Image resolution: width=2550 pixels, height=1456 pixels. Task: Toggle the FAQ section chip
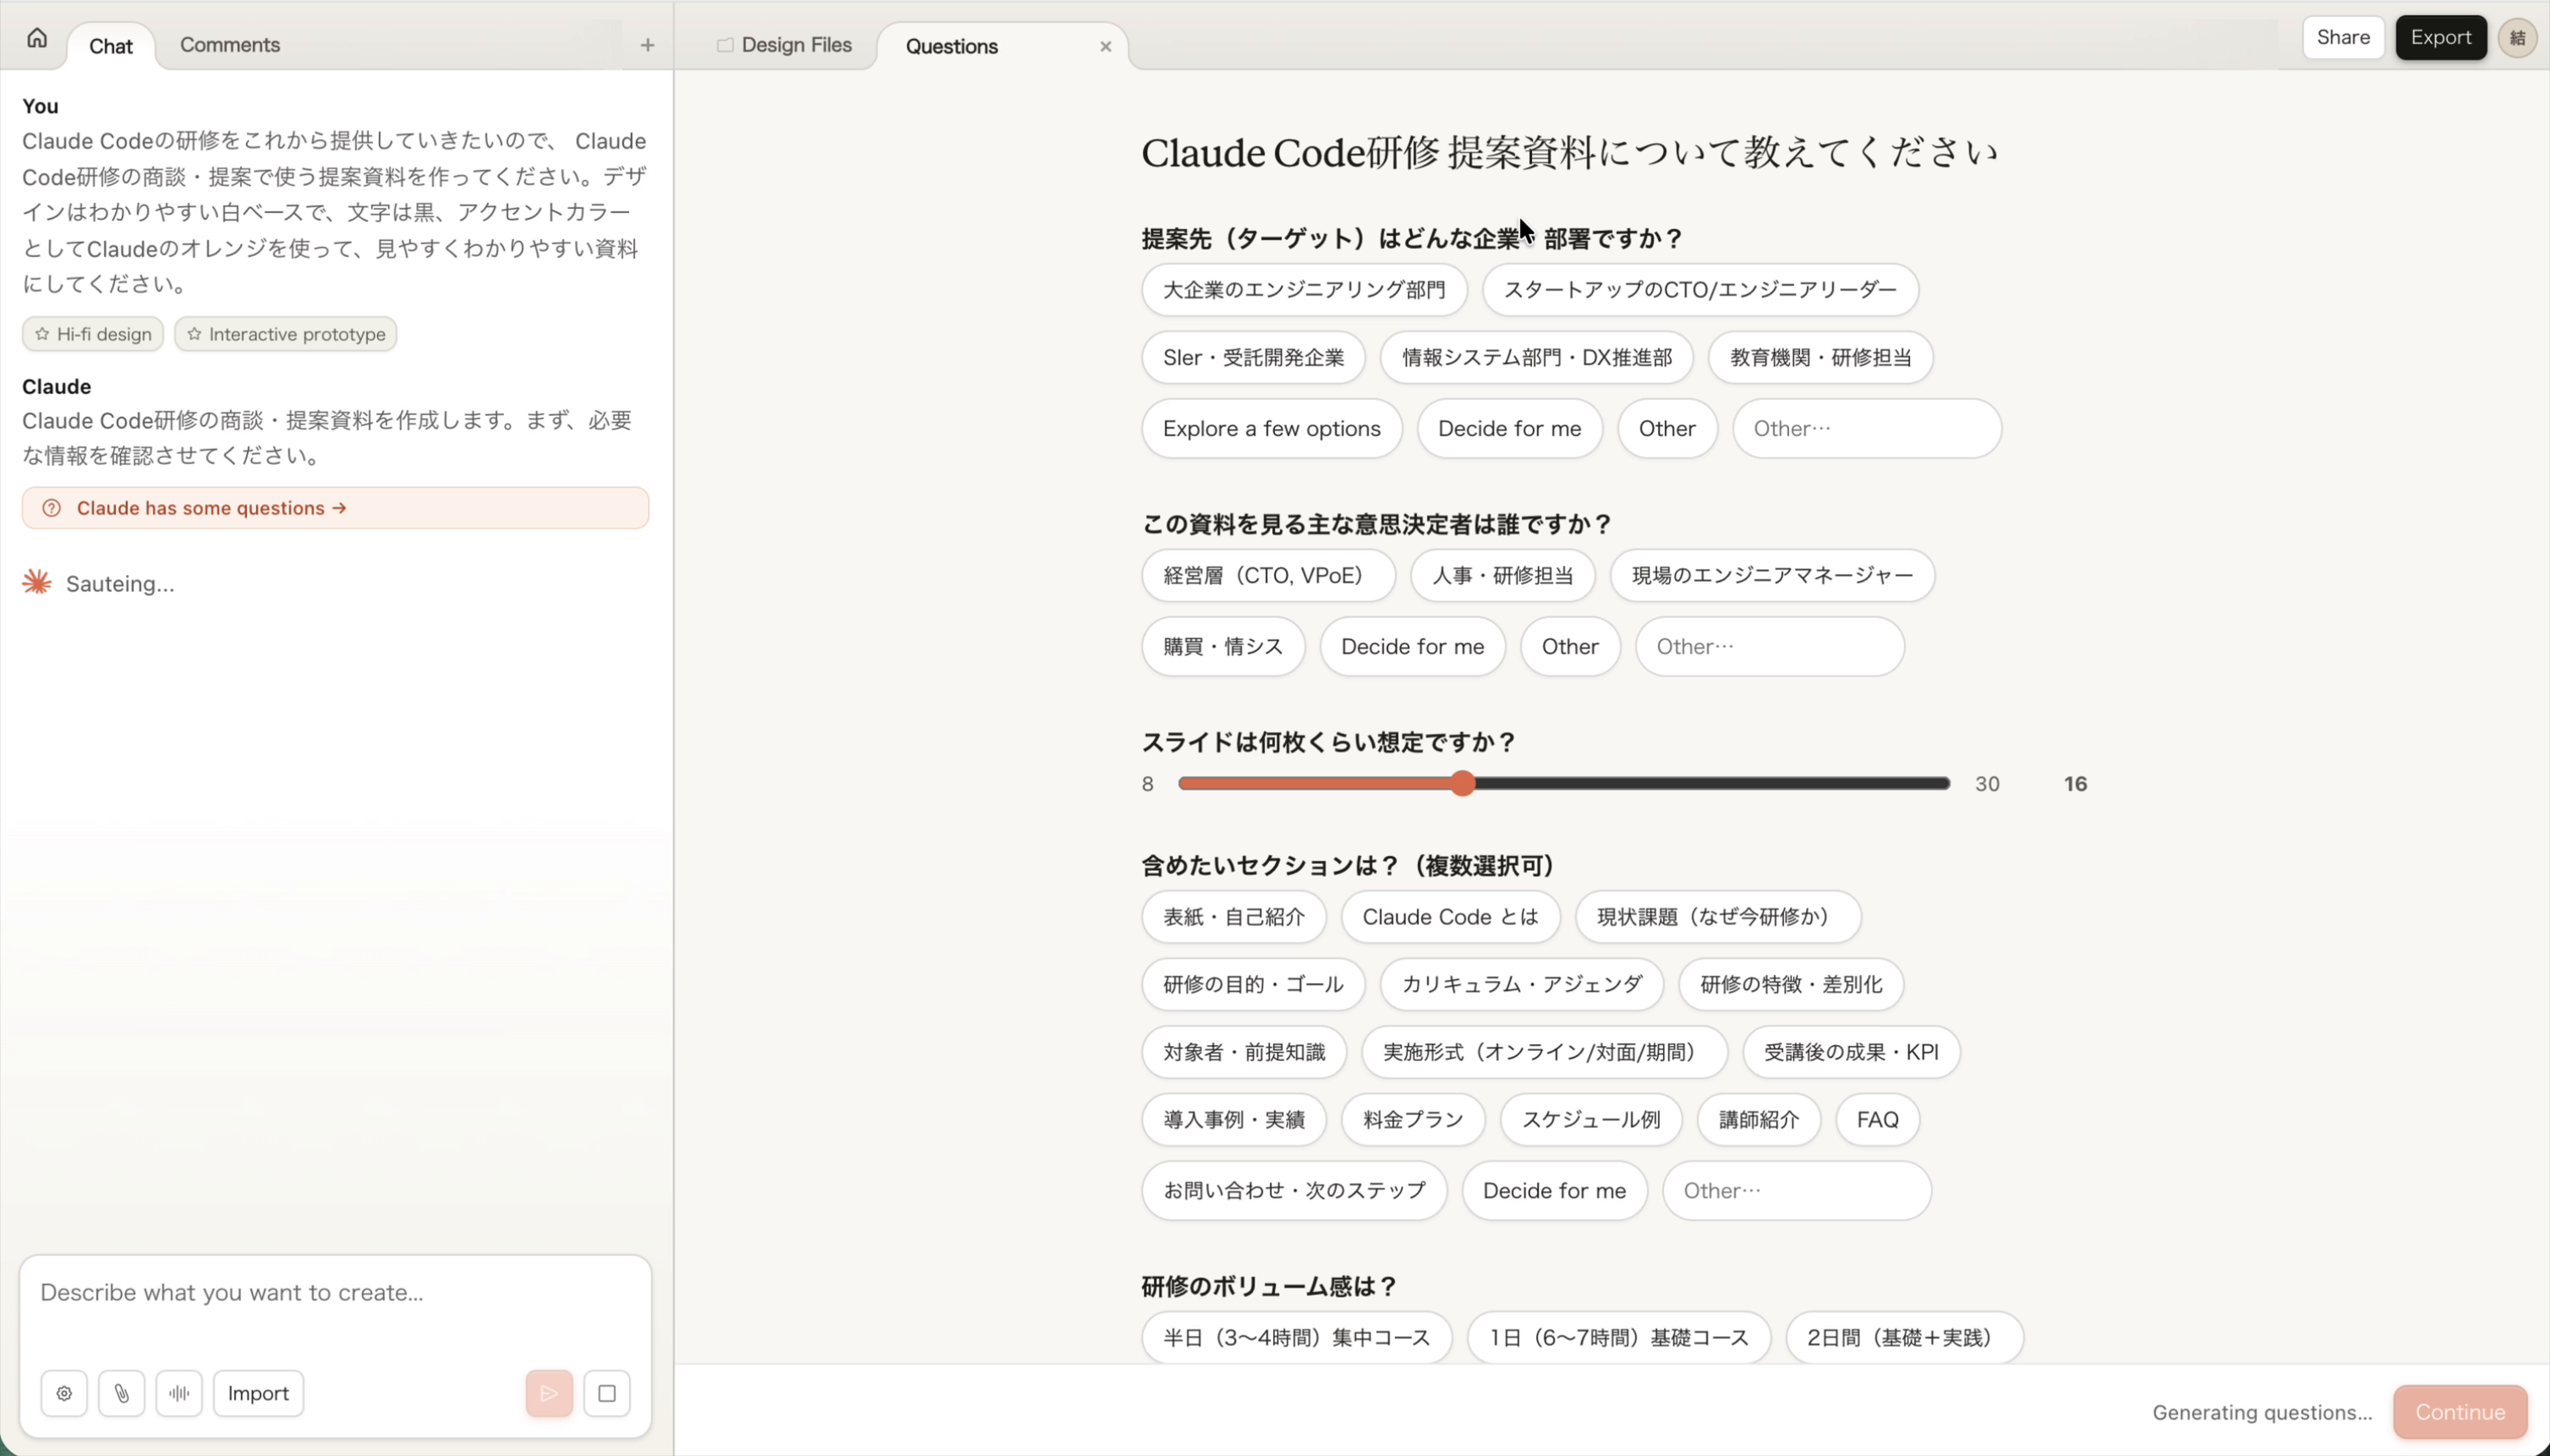point(1876,1119)
